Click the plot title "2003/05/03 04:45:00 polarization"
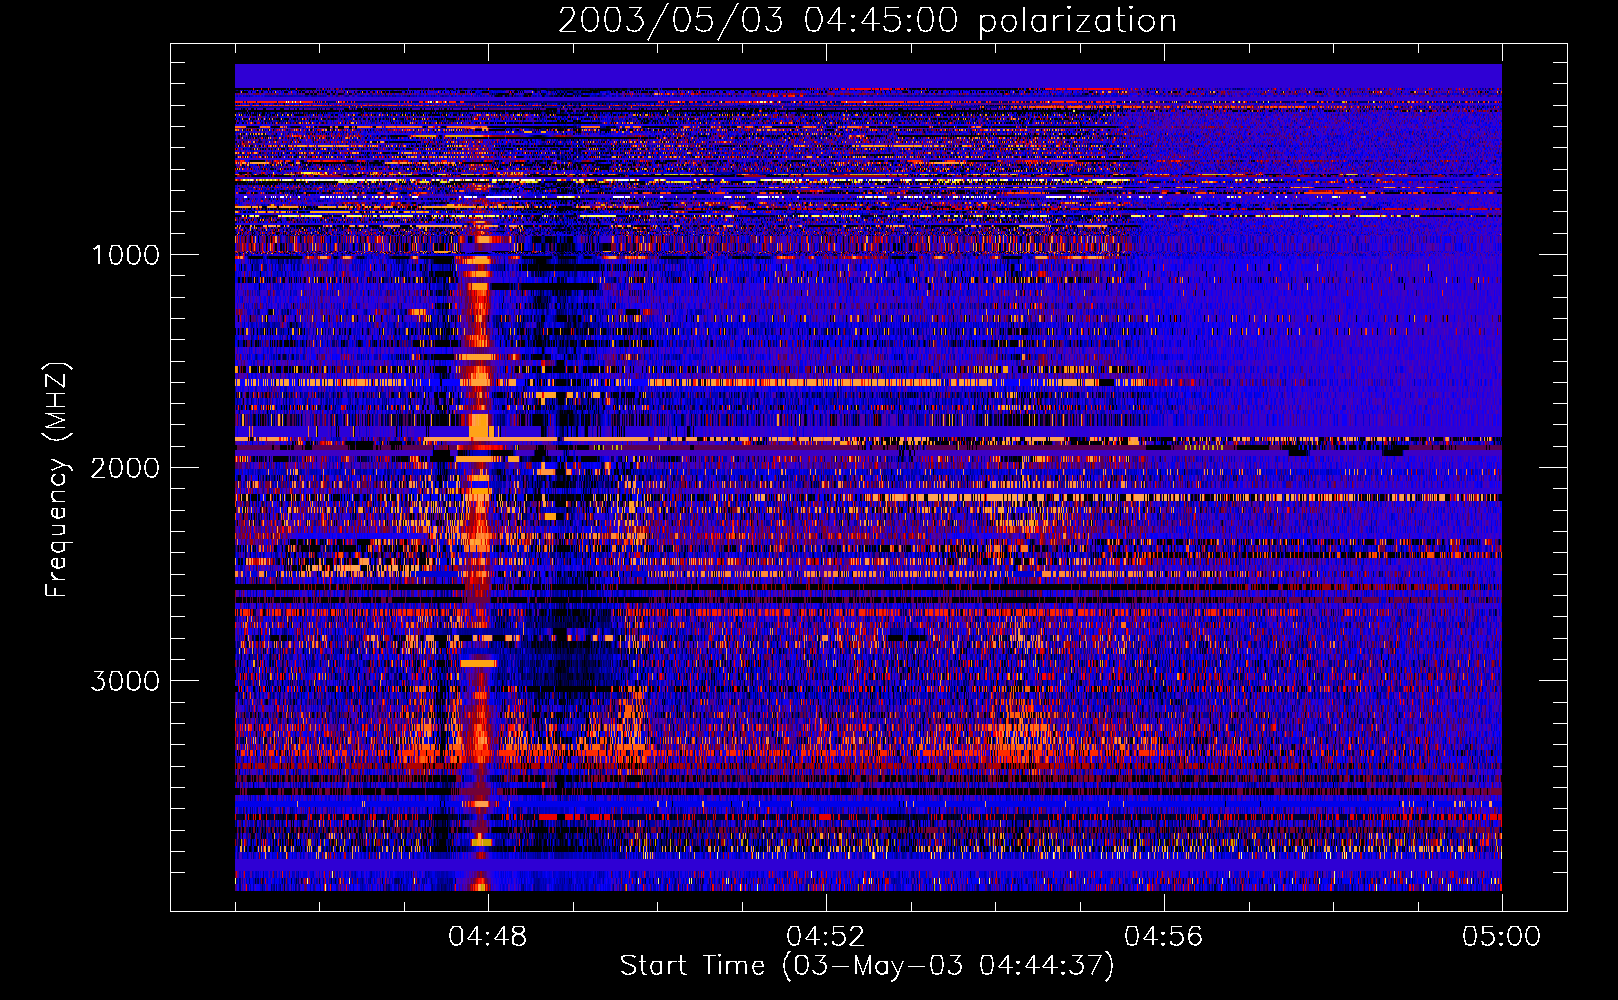 point(867,21)
